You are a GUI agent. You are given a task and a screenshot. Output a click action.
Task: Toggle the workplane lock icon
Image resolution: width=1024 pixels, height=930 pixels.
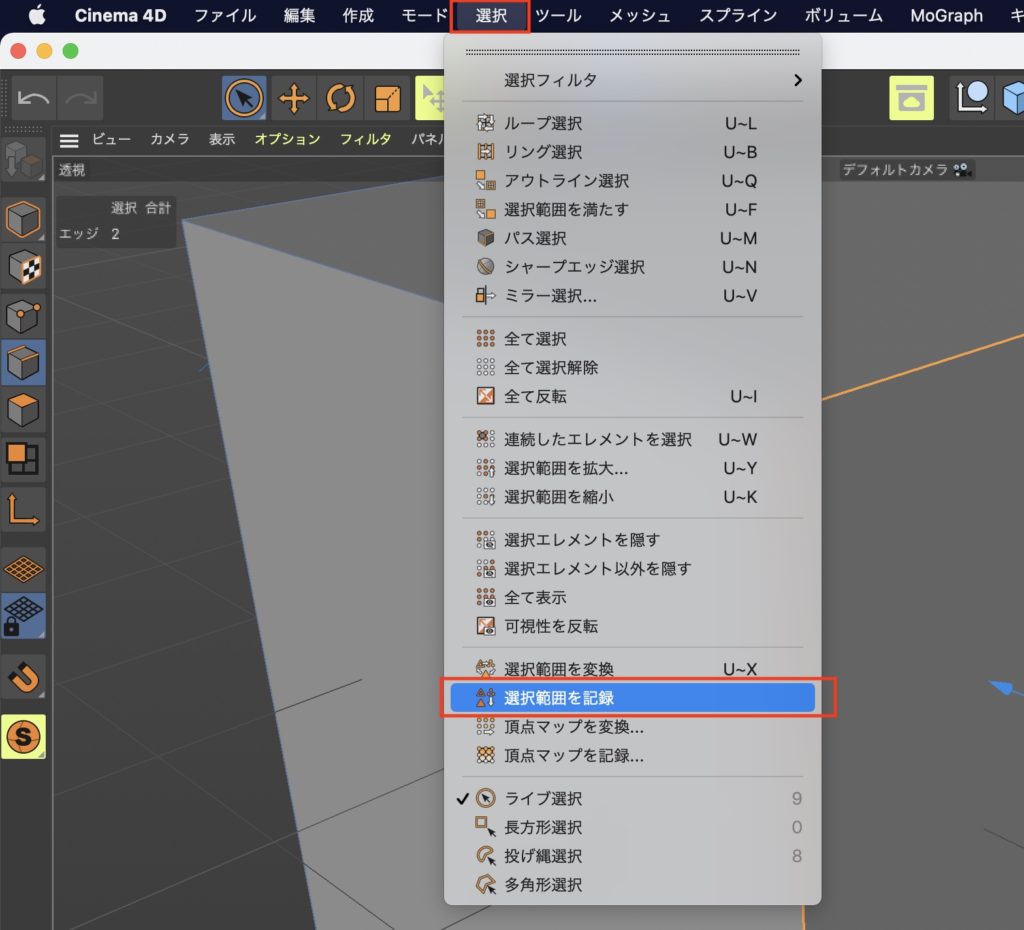[x=26, y=616]
